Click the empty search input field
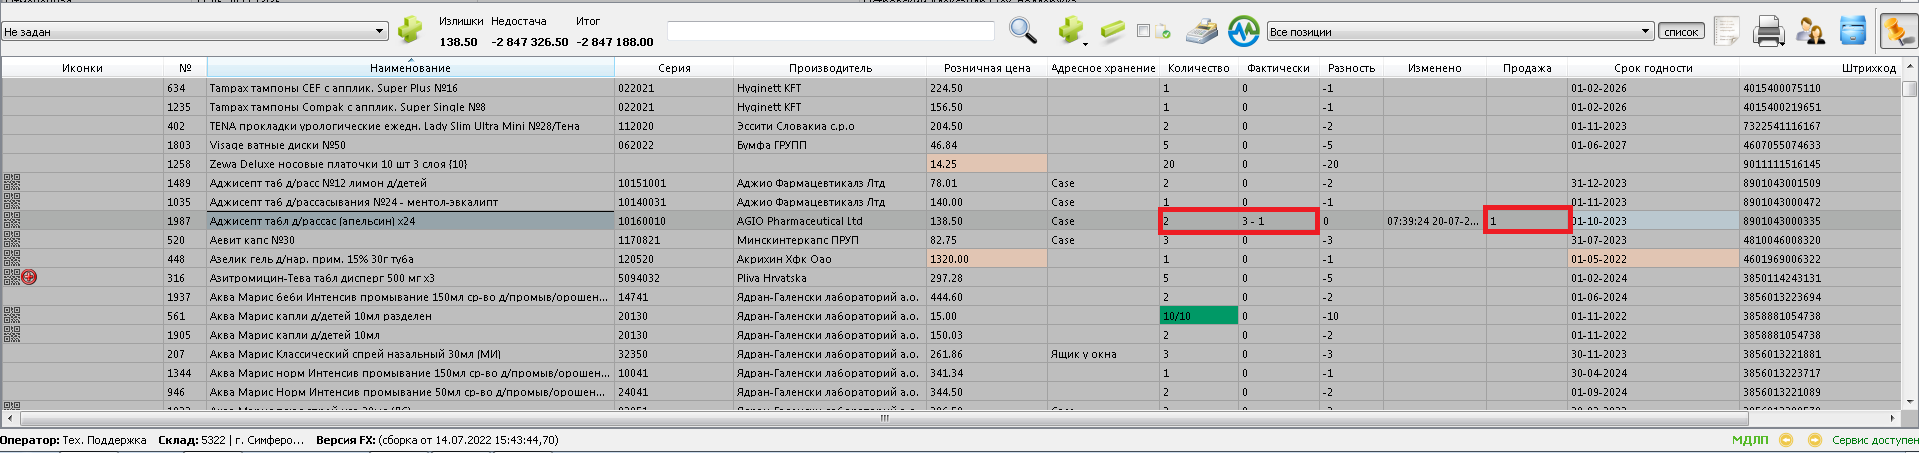 830,32
